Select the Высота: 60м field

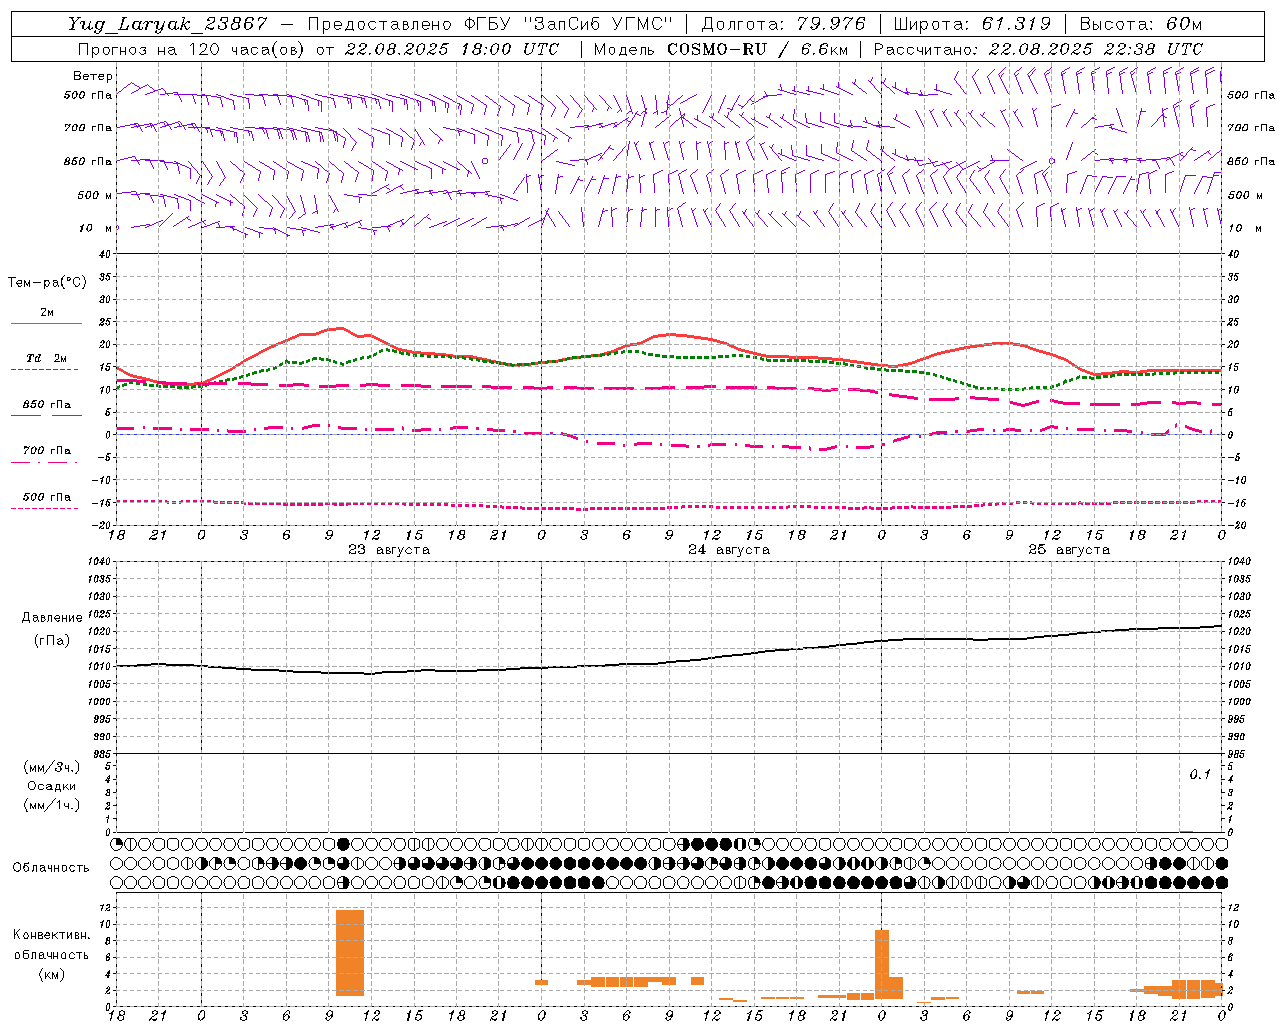[x=1141, y=24]
